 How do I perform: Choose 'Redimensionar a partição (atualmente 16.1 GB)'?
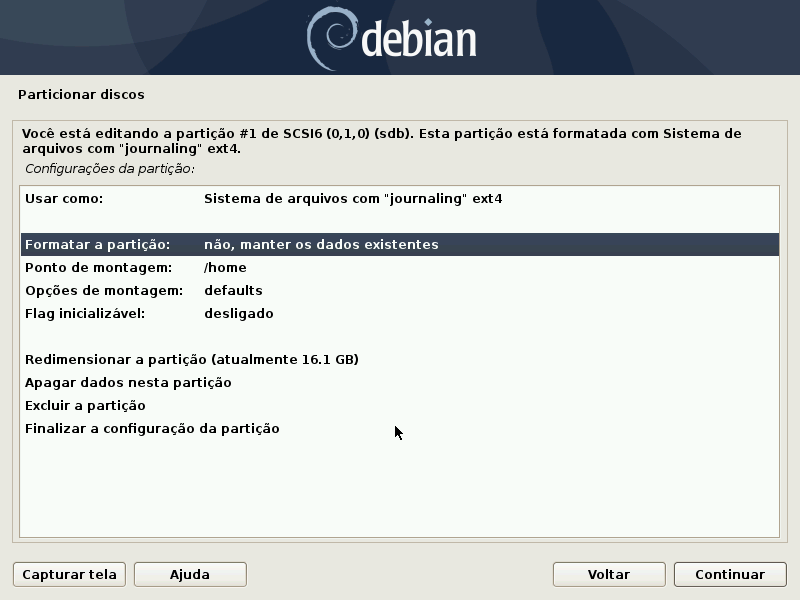point(399,359)
